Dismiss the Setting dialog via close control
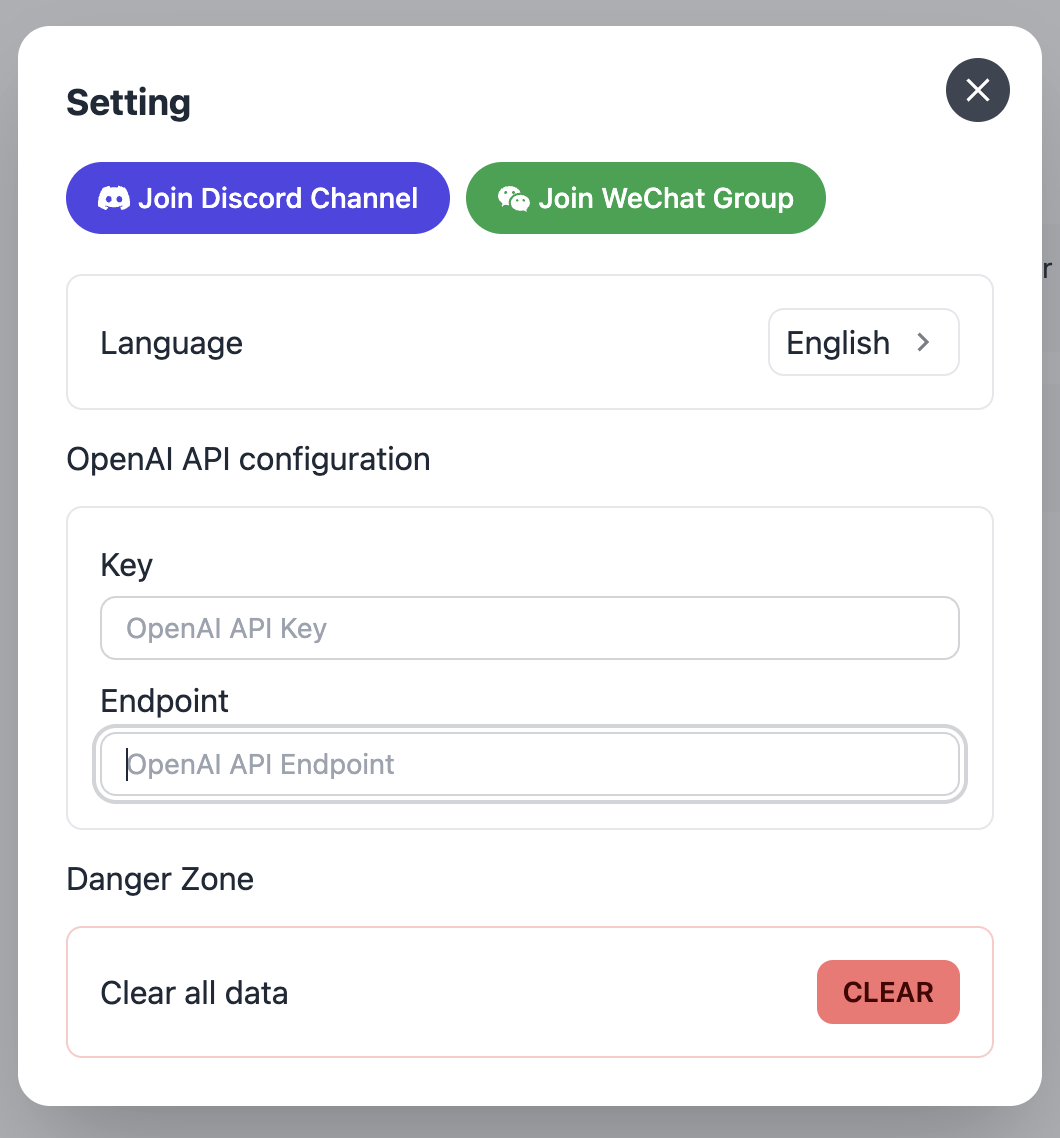 click(x=978, y=90)
